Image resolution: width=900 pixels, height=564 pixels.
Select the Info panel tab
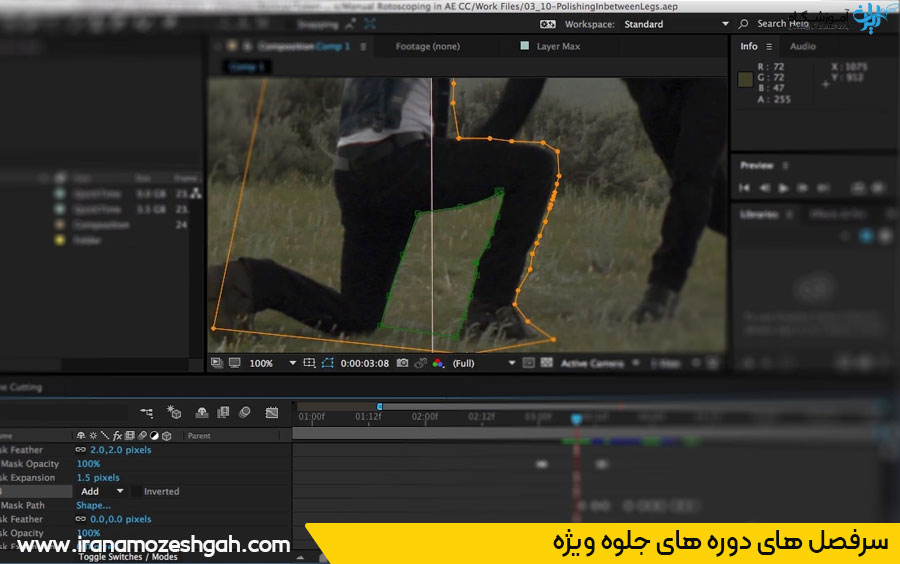[748, 46]
